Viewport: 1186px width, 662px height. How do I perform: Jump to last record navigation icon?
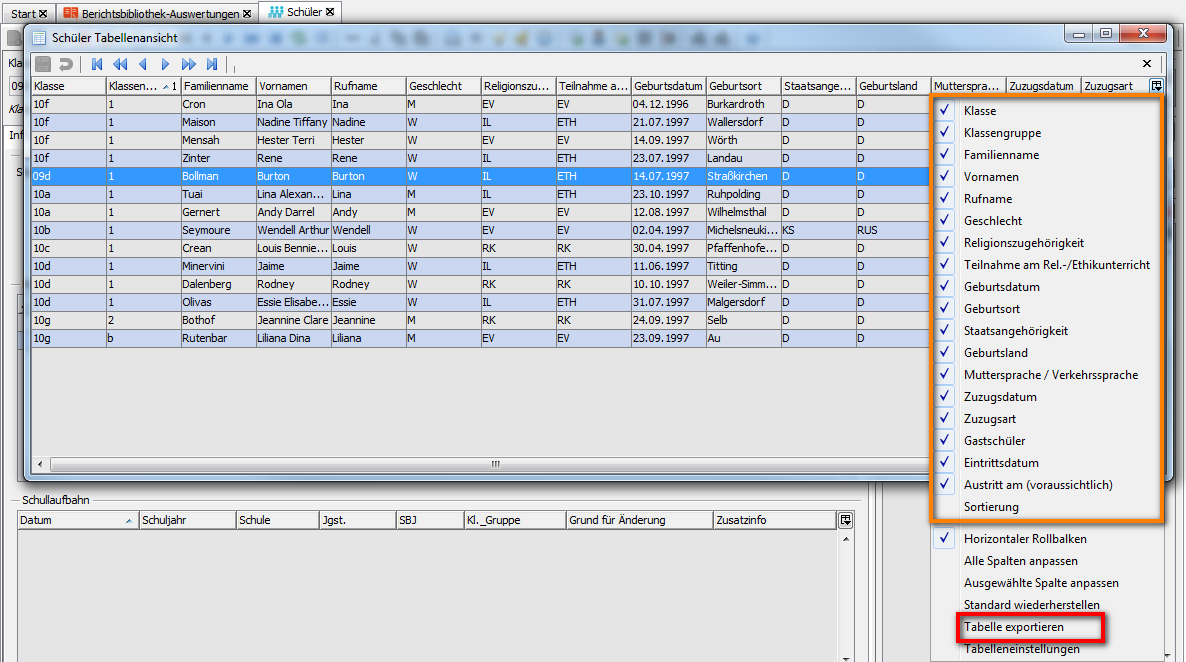[212, 64]
